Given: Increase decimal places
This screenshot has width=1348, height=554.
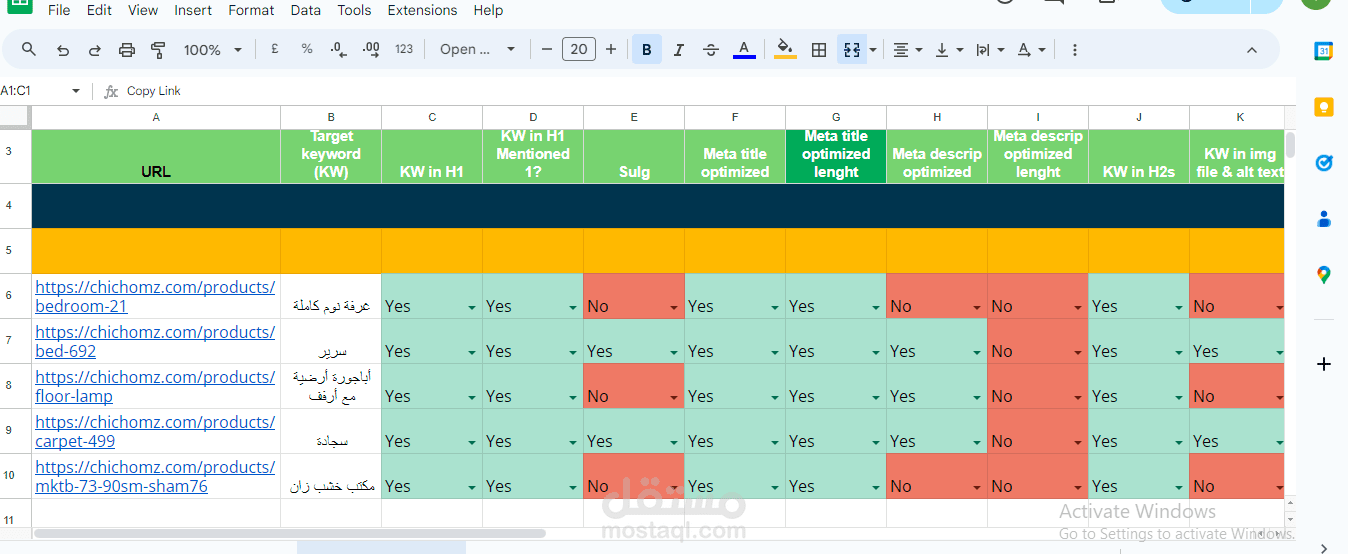Looking at the screenshot, I should click(x=371, y=49).
